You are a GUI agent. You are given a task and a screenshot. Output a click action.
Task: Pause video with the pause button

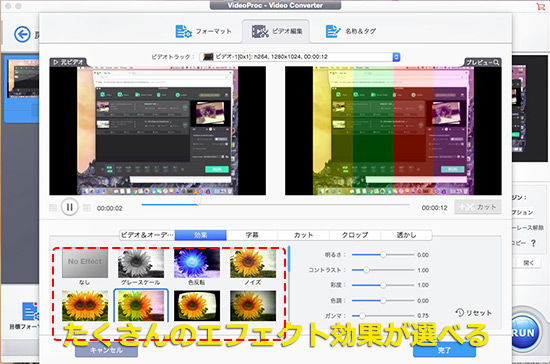(x=69, y=207)
